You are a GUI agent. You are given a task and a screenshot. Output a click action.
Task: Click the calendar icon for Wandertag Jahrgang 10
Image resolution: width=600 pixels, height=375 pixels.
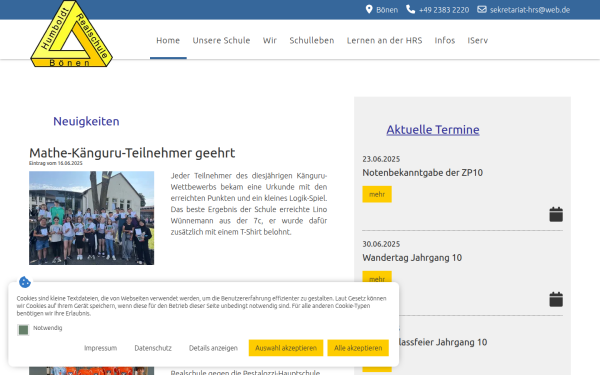pyautogui.click(x=556, y=299)
